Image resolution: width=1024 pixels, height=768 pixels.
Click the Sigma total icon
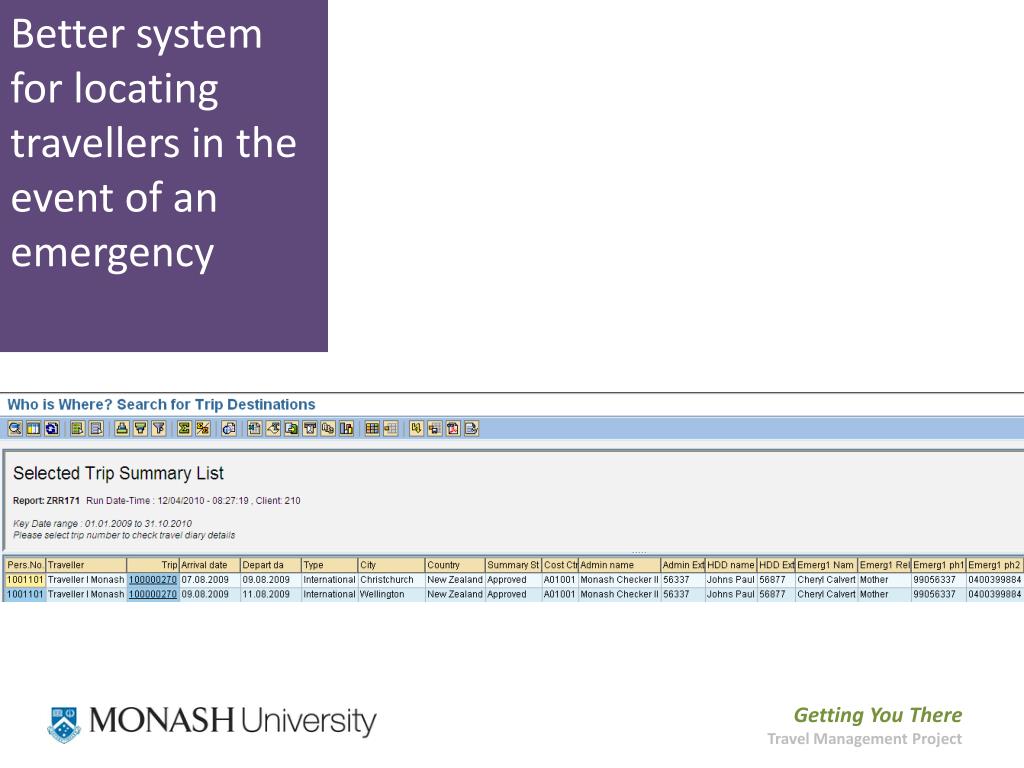[184, 428]
